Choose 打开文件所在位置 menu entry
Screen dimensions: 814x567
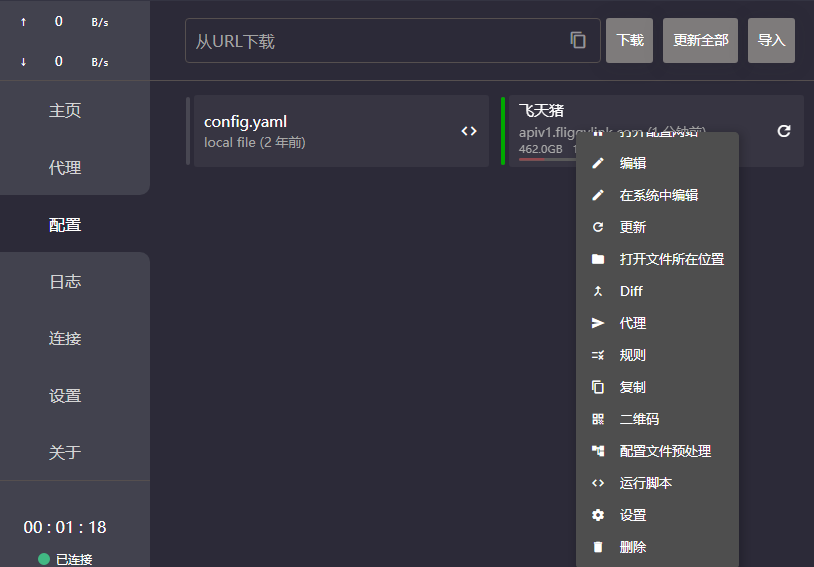pos(657,259)
